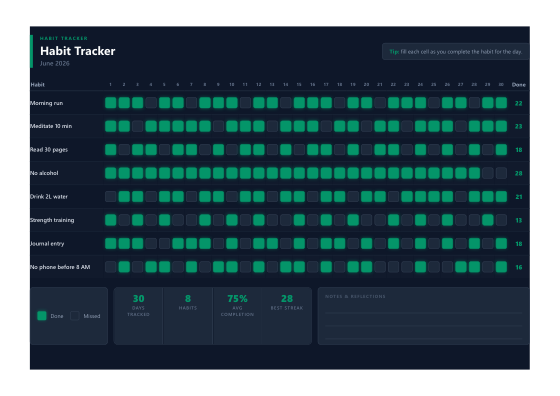This screenshot has height=396, width=560.
Task: Mark Drink 2L water day 1 done
Action: pyautogui.click(x=111, y=196)
